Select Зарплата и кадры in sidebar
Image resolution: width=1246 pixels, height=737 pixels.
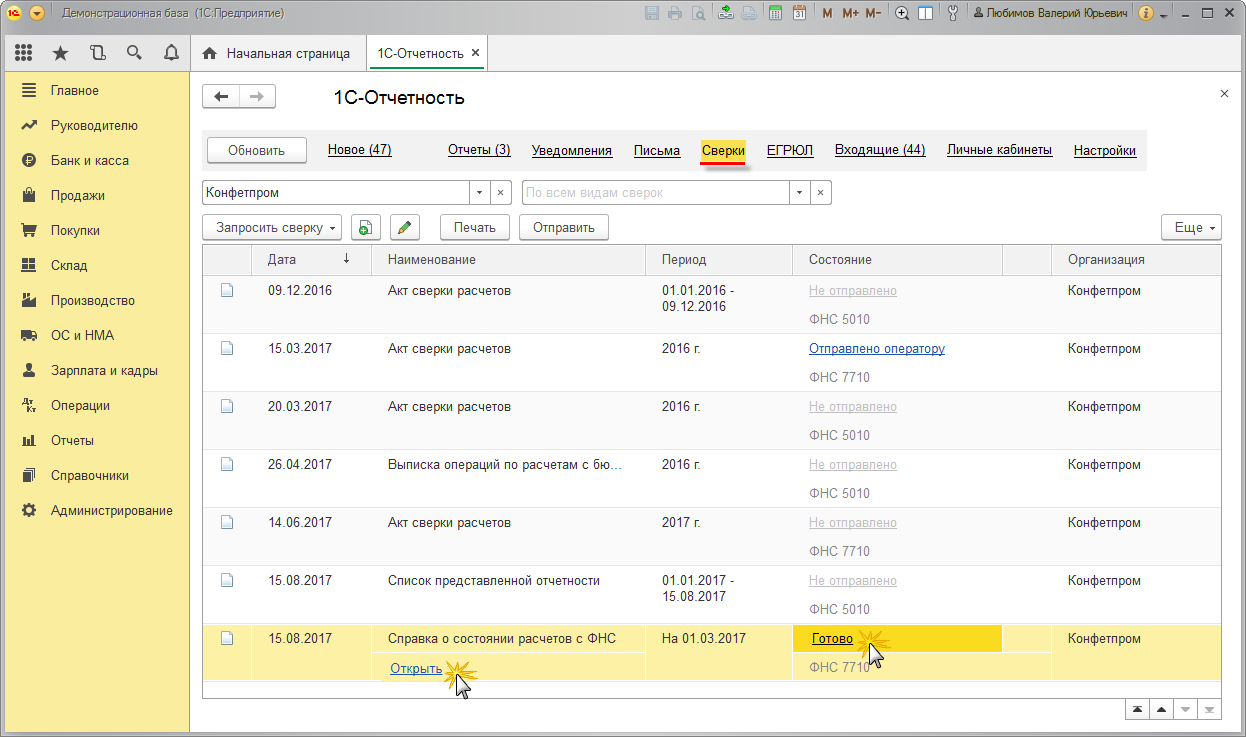[104, 370]
